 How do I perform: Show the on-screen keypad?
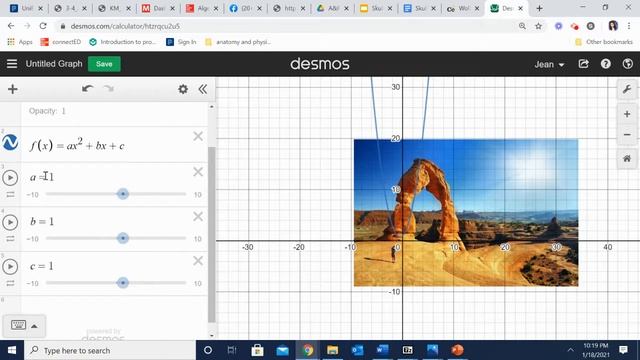pos(18,325)
